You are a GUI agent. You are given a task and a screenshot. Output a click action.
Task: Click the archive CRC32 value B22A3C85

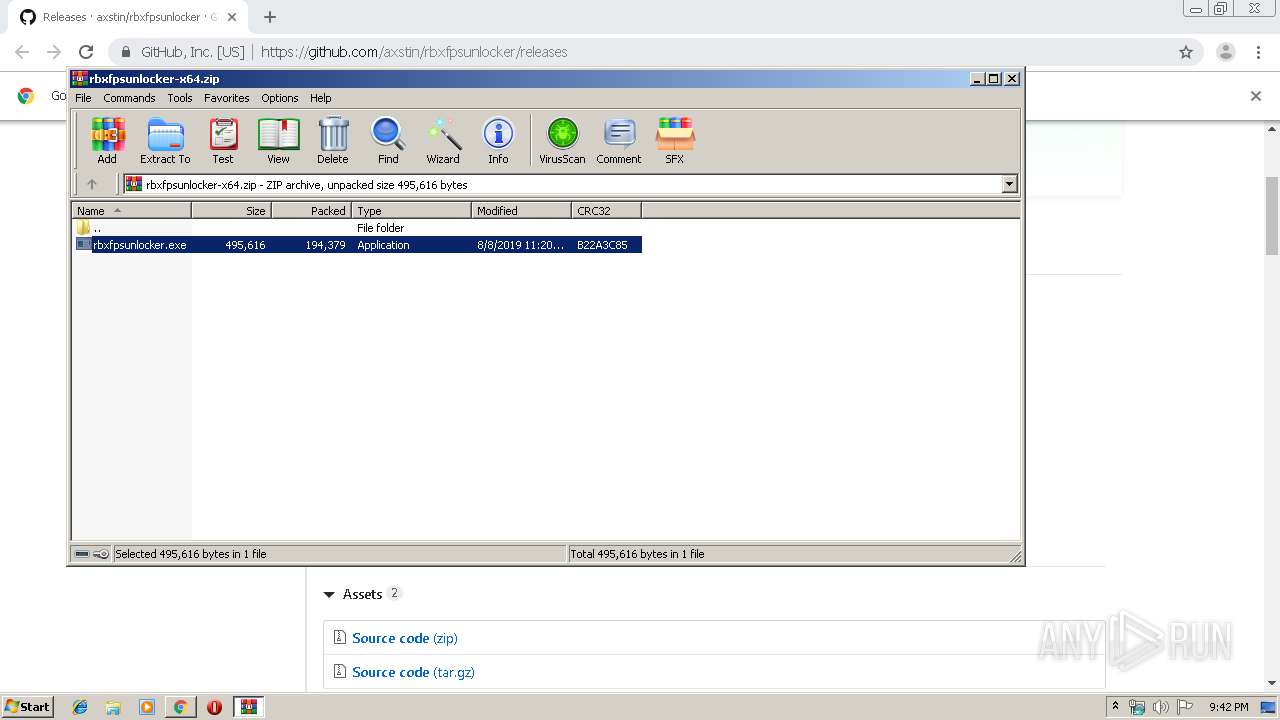602,245
